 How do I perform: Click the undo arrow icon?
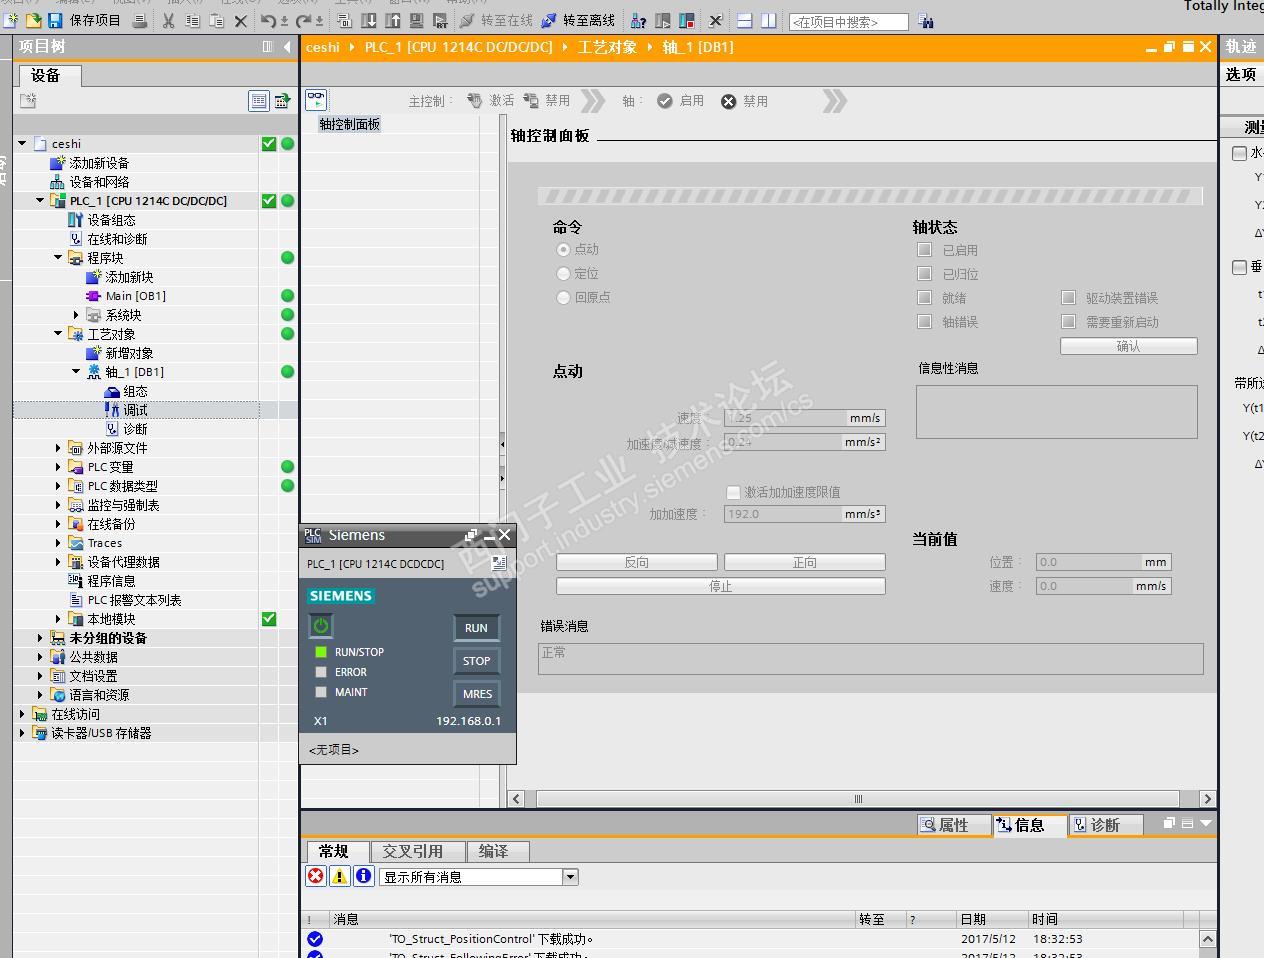(268, 20)
